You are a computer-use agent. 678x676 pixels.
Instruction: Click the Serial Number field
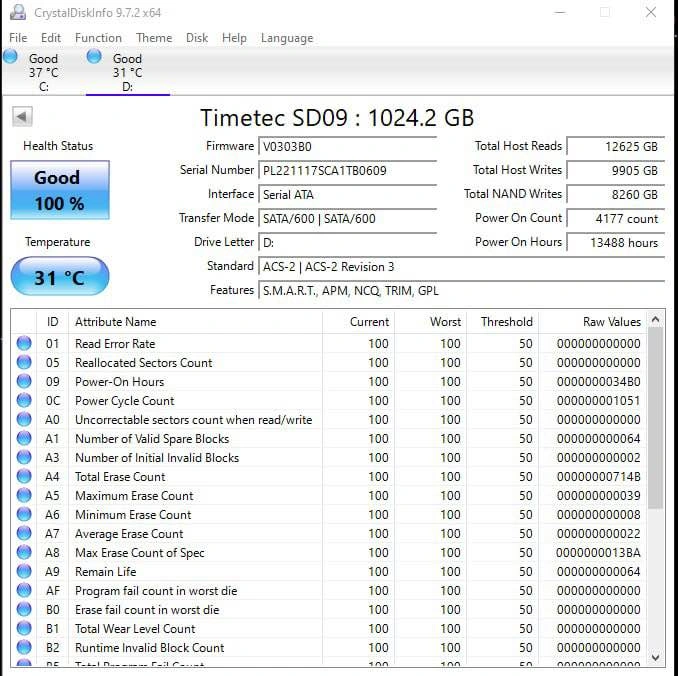tap(348, 170)
